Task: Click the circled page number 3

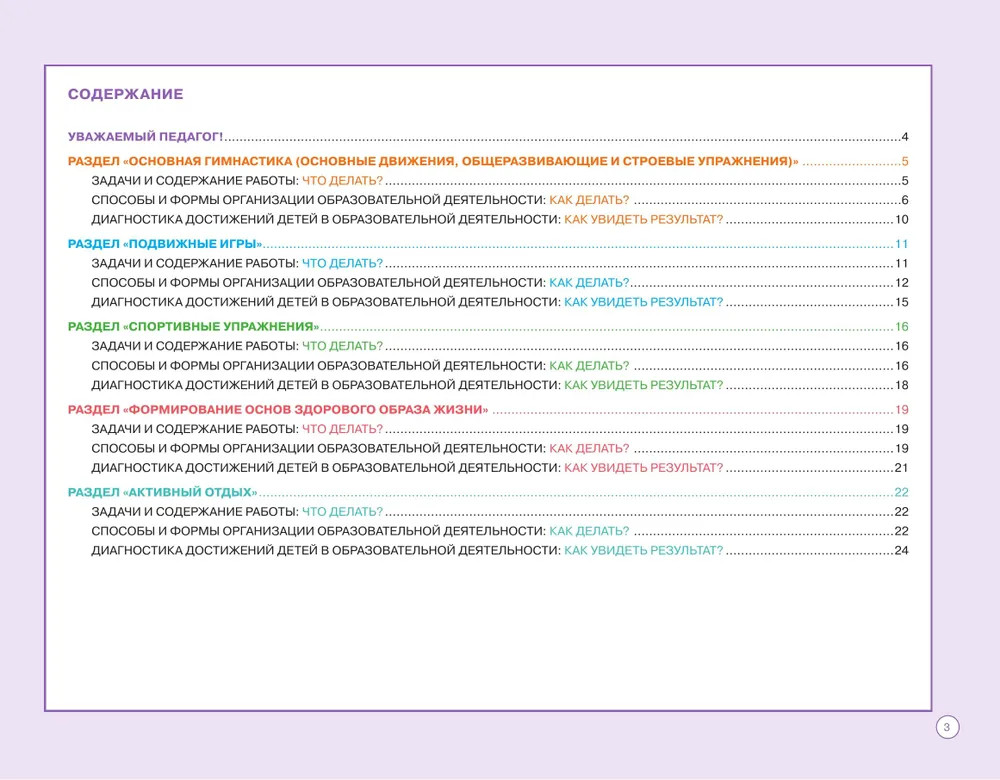Action: tap(947, 727)
